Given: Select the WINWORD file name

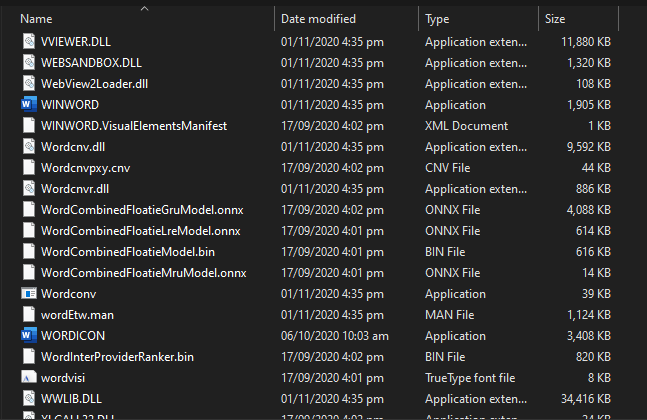Looking at the screenshot, I should (70, 105).
